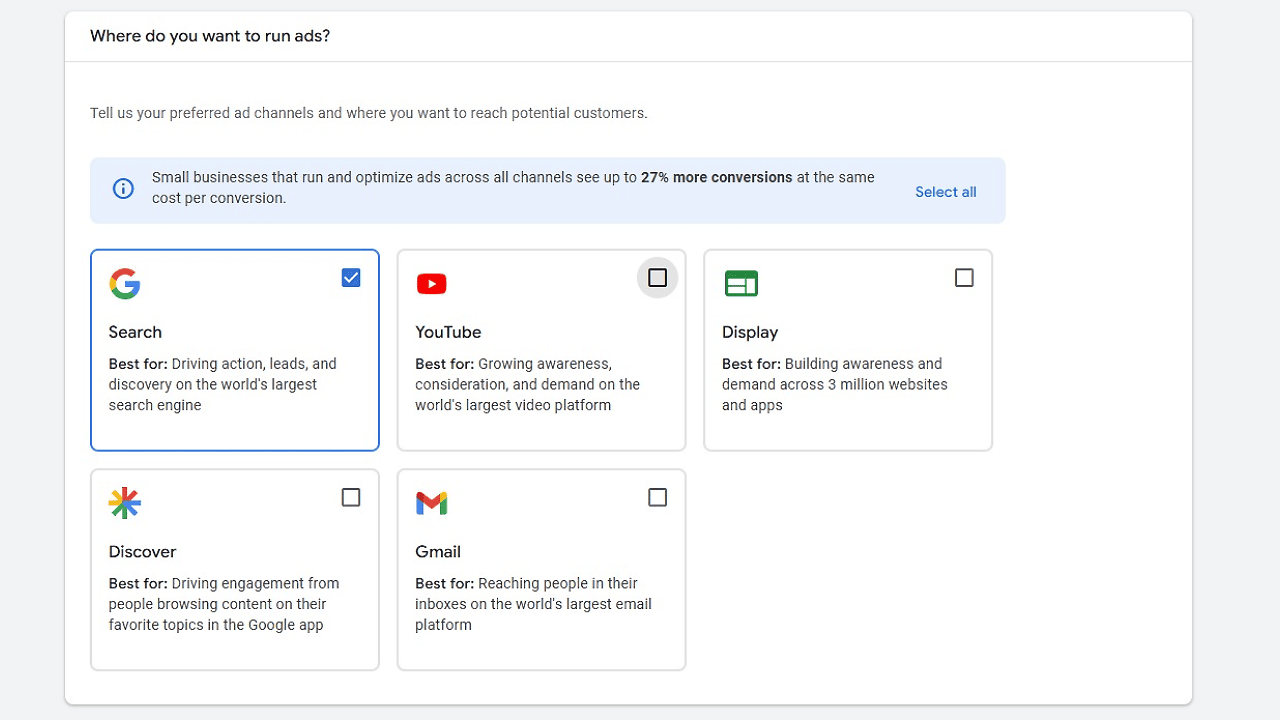1280x720 pixels.
Task: Enable the YouTube channel checkbox
Action: pos(657,278)
